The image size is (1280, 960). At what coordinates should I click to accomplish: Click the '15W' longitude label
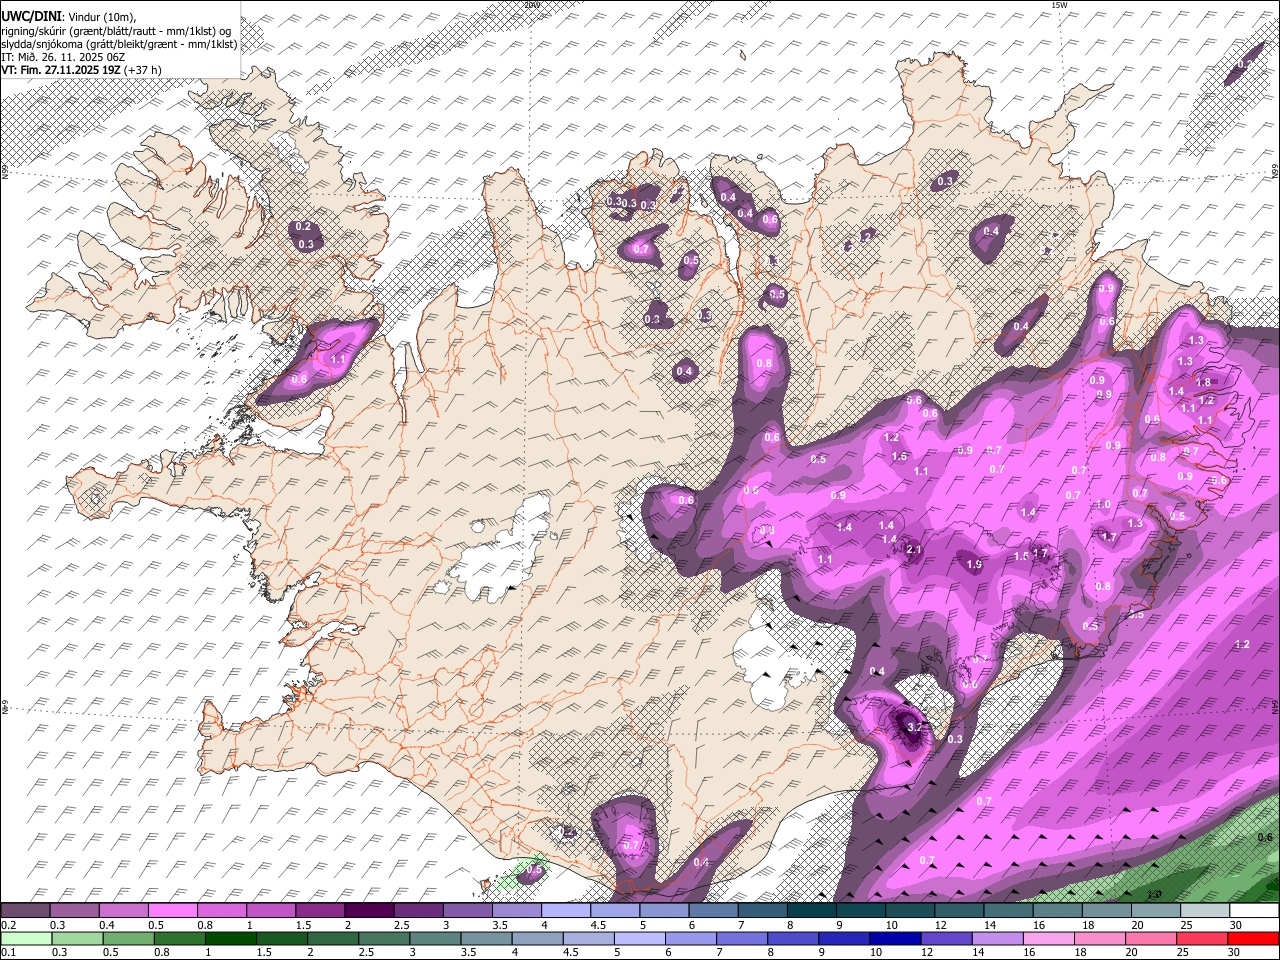1059,6
